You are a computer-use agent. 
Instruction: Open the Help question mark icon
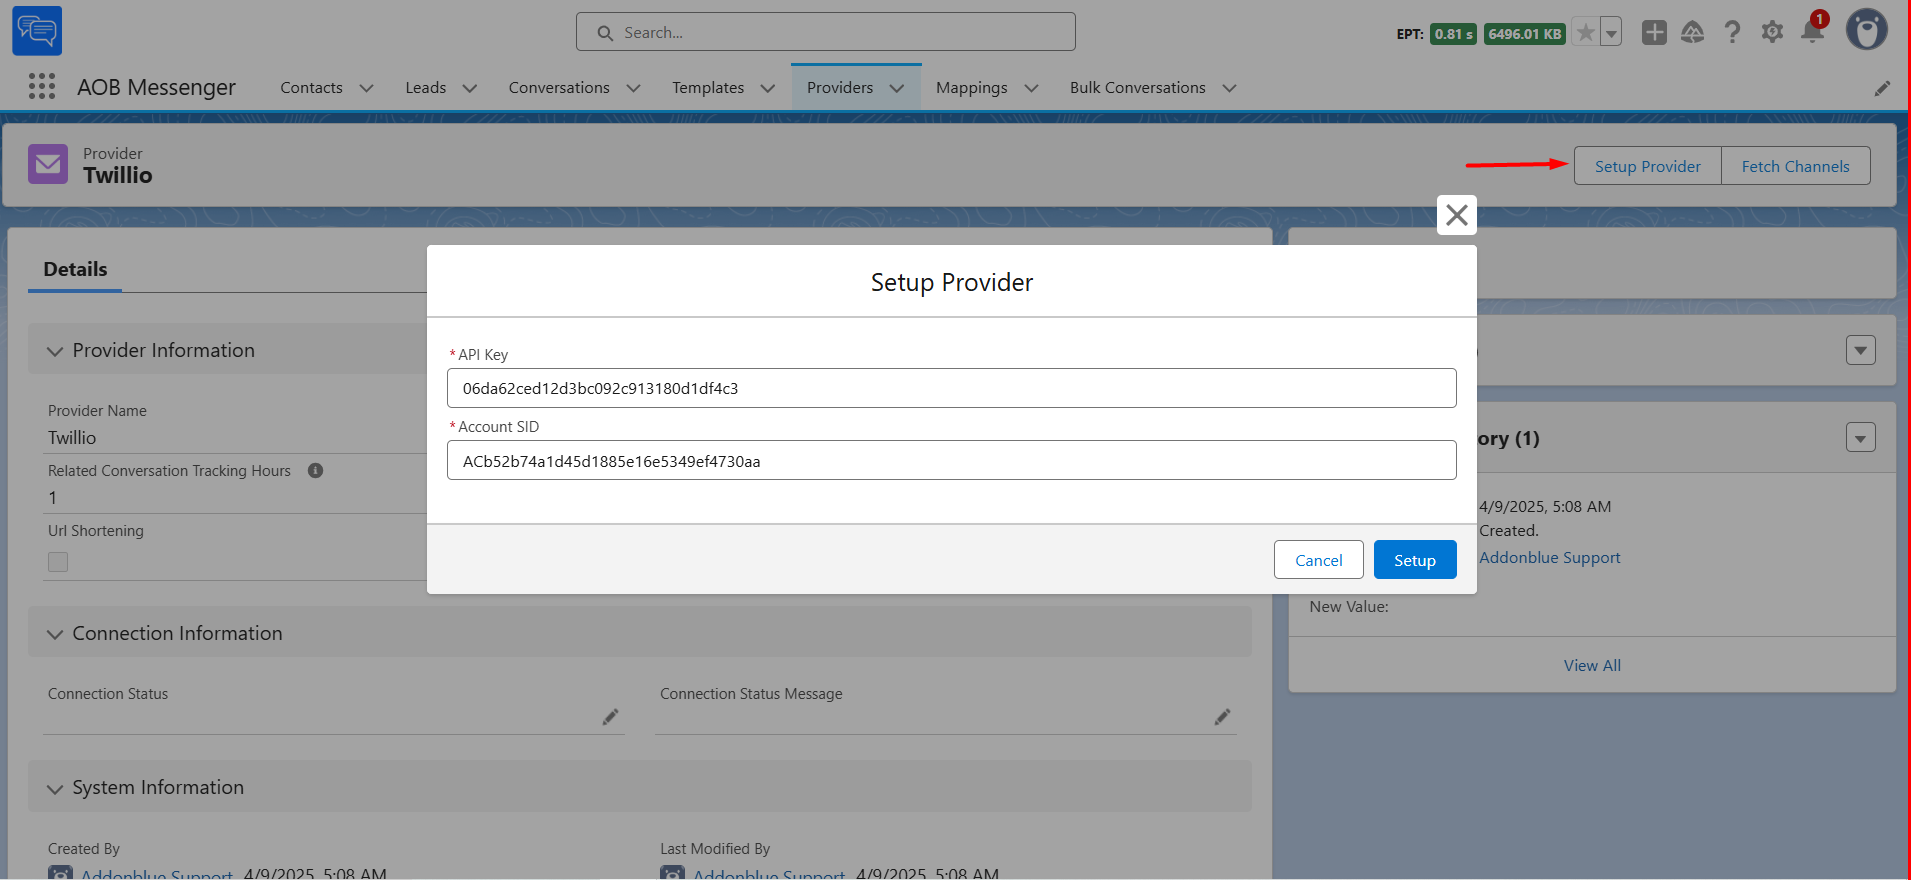(1732, 33)
